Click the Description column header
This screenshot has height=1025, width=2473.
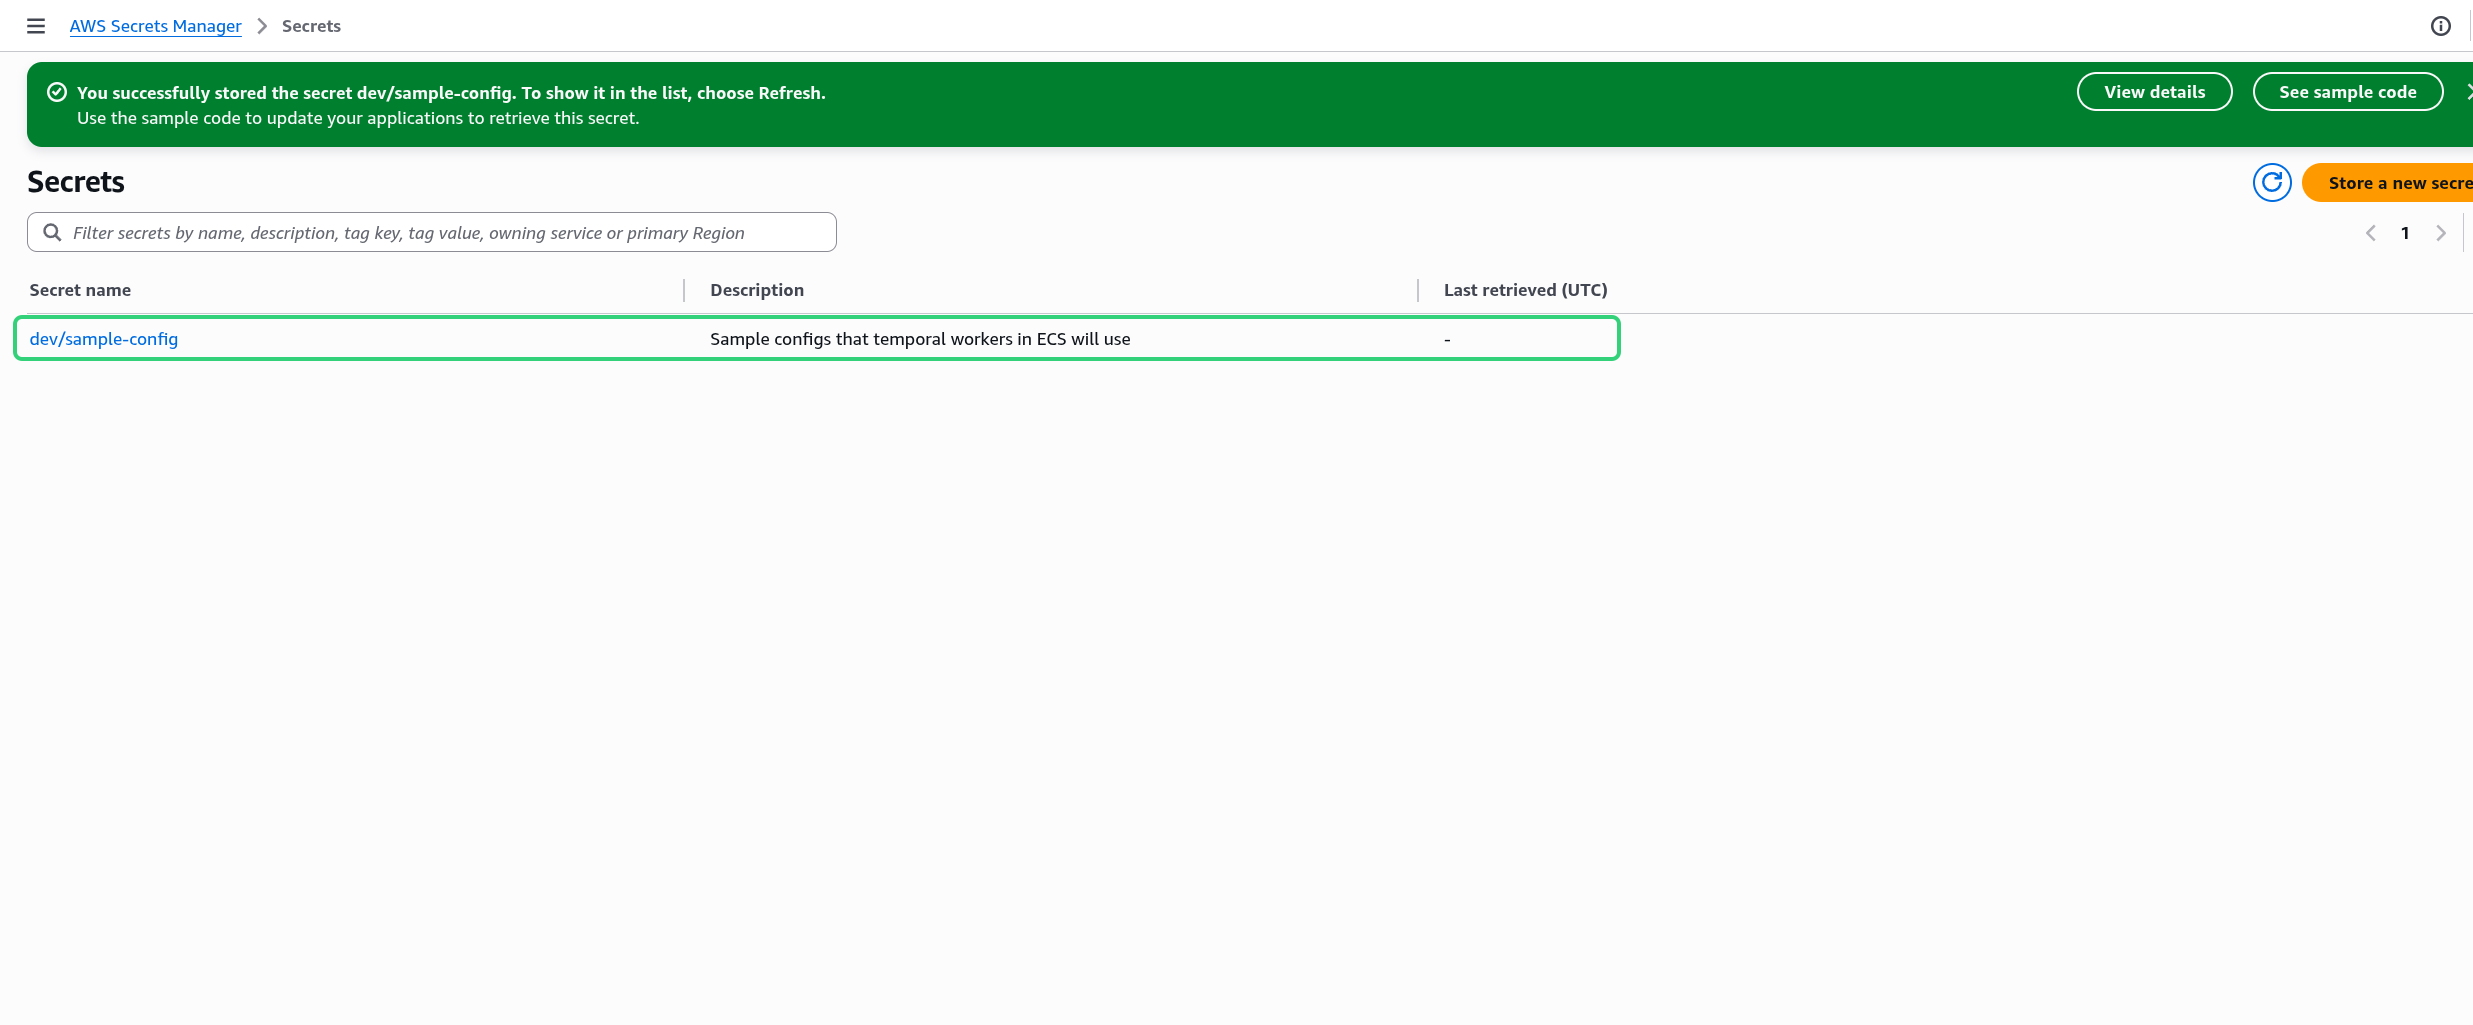point(756,290)
